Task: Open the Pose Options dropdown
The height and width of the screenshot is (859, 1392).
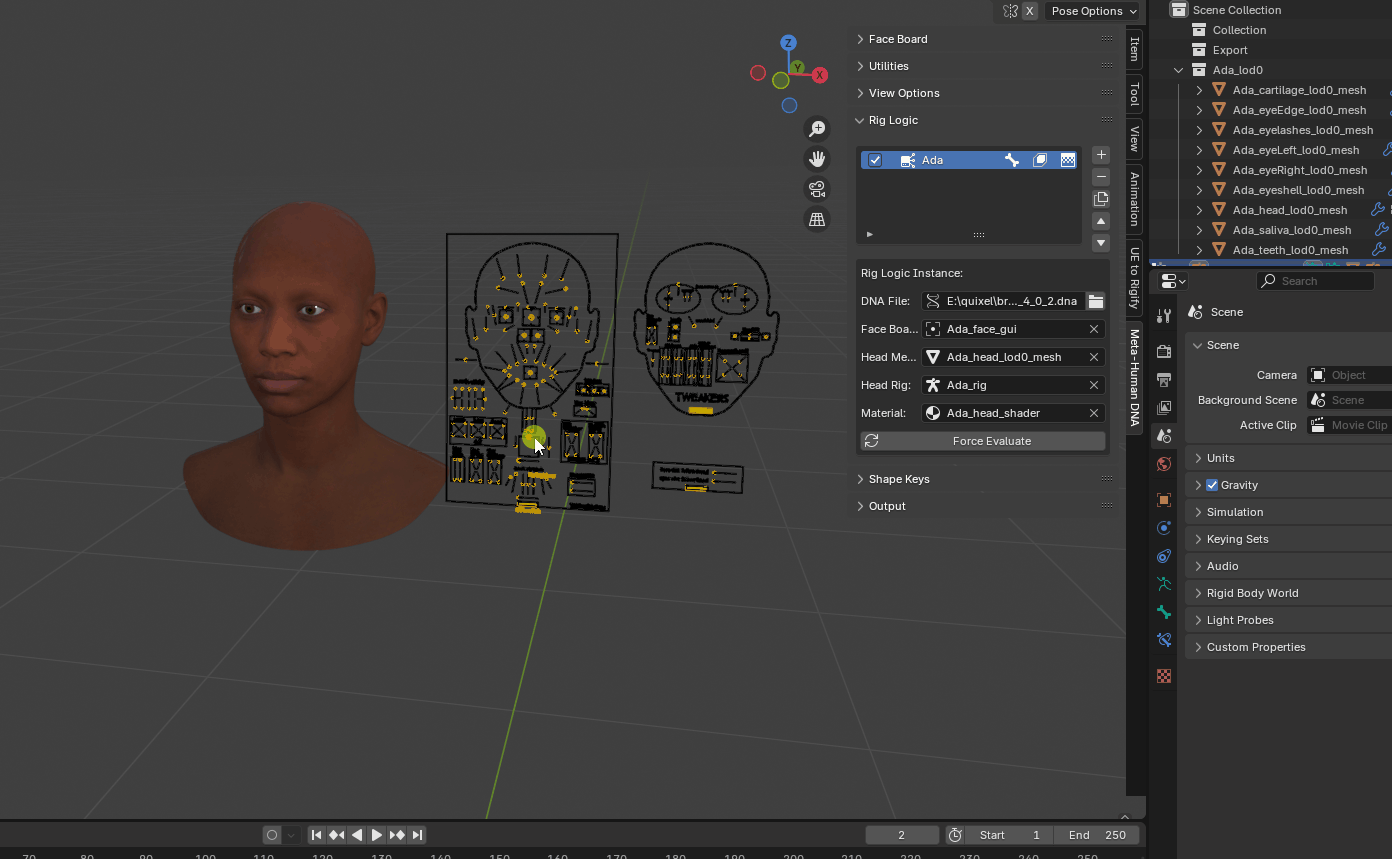Action: point(1093,11)
